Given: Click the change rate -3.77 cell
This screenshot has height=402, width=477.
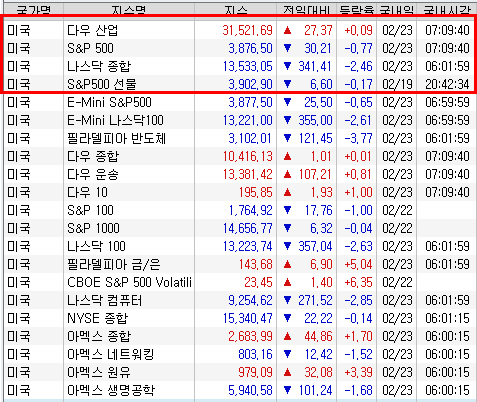Looking at the screenshot, I should click(359, 138).
